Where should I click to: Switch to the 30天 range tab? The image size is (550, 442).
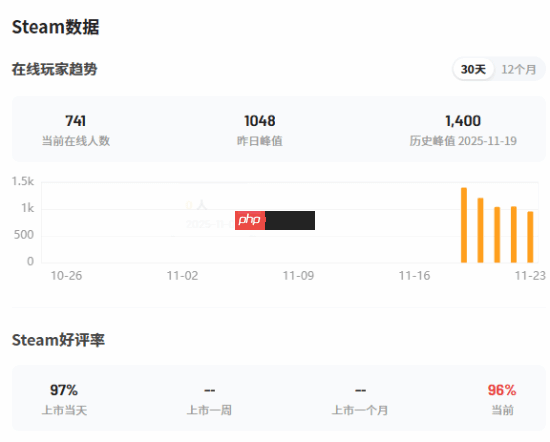[473, 69]
